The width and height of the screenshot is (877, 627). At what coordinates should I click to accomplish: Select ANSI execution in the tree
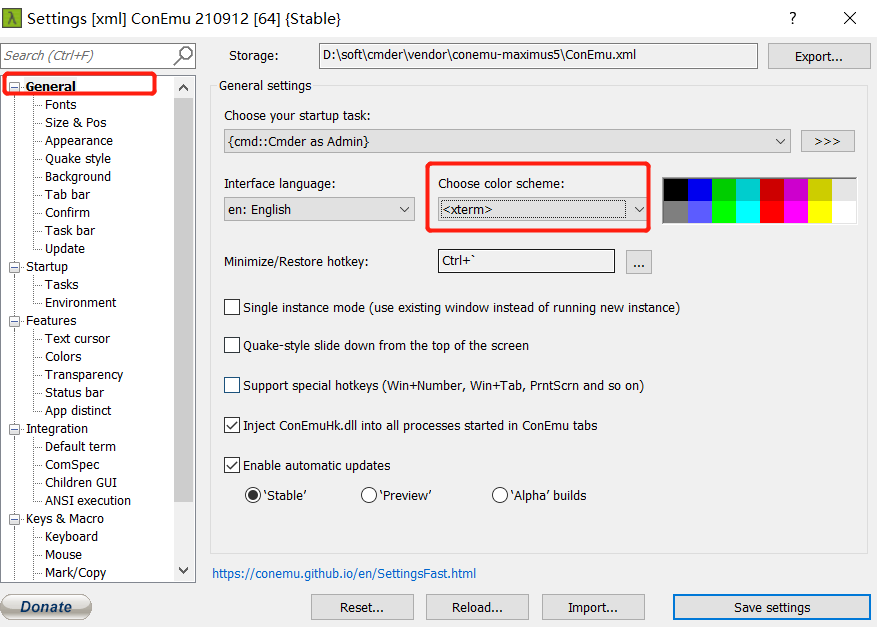[x=88, y=501]
